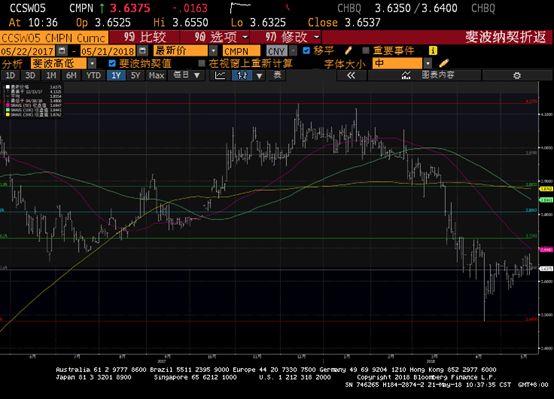Select the 6M time range tab
Viewport: 554px width, 399px height.
point(71,75)
